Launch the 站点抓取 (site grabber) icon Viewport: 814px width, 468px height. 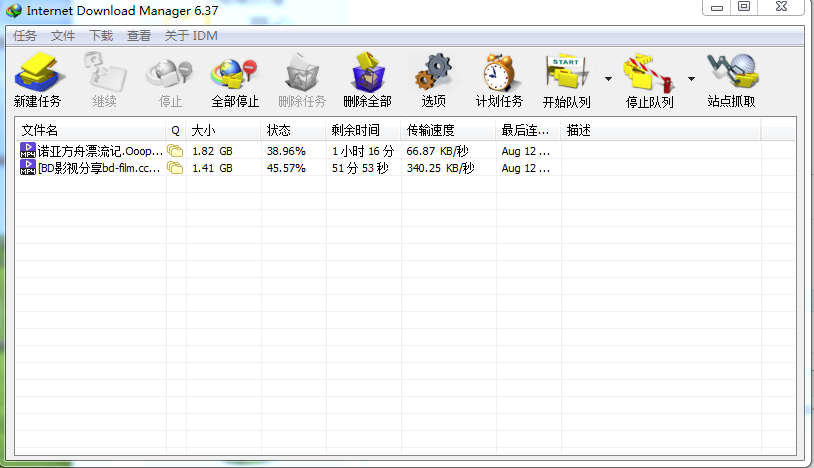coord(732,72)
